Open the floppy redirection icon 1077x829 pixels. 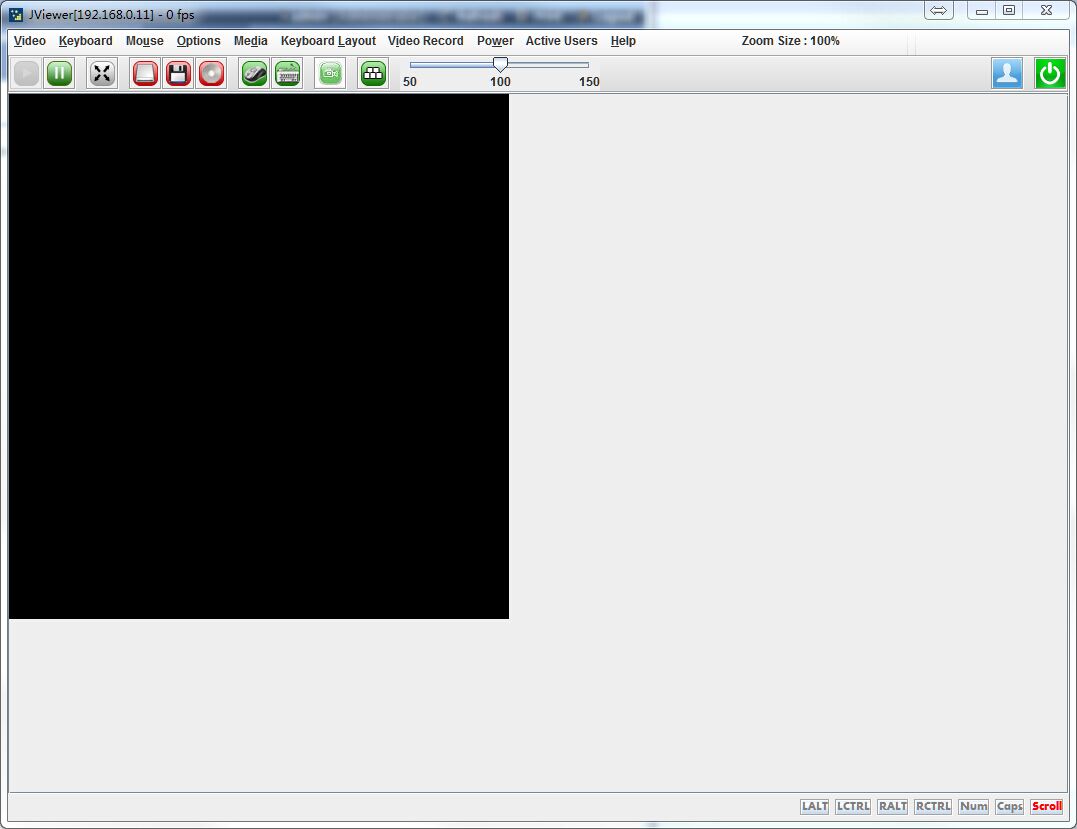179,73
